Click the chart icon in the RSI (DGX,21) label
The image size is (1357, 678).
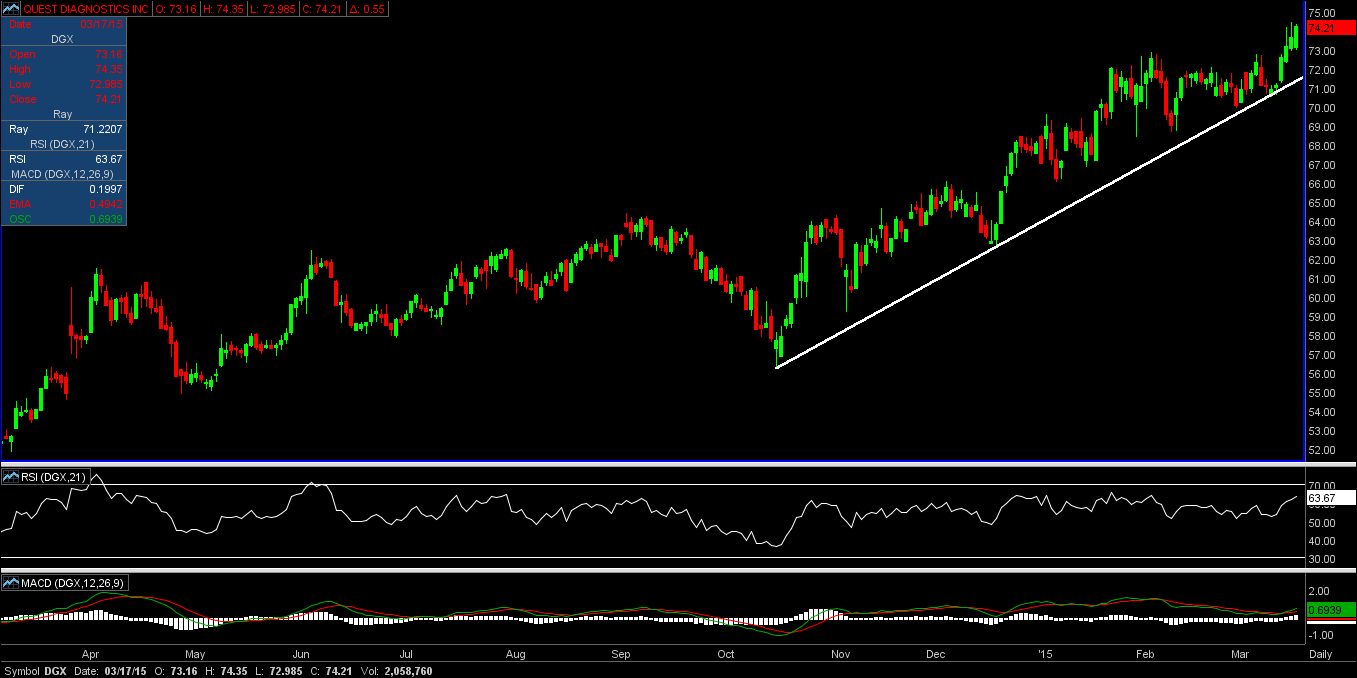point(11,477)
